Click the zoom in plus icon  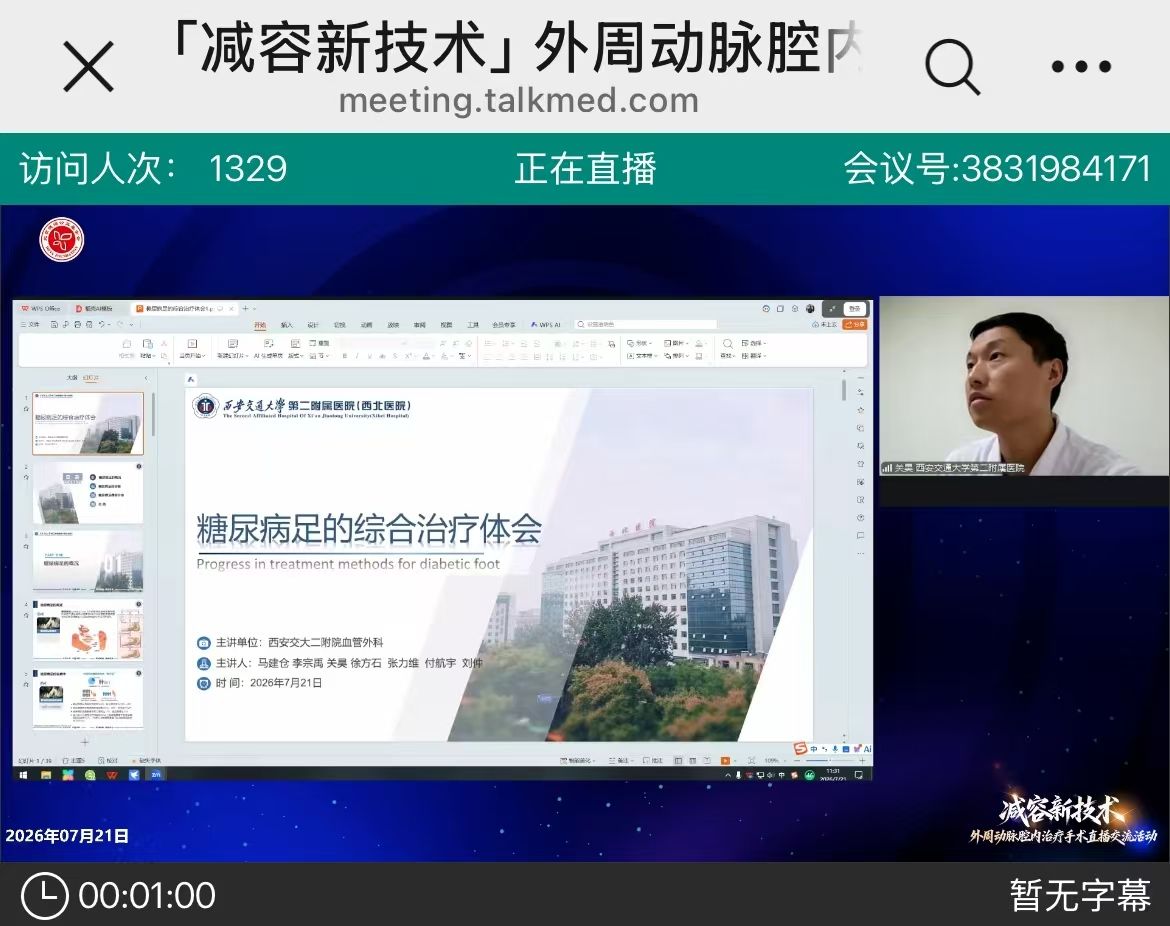click(863, 760)
